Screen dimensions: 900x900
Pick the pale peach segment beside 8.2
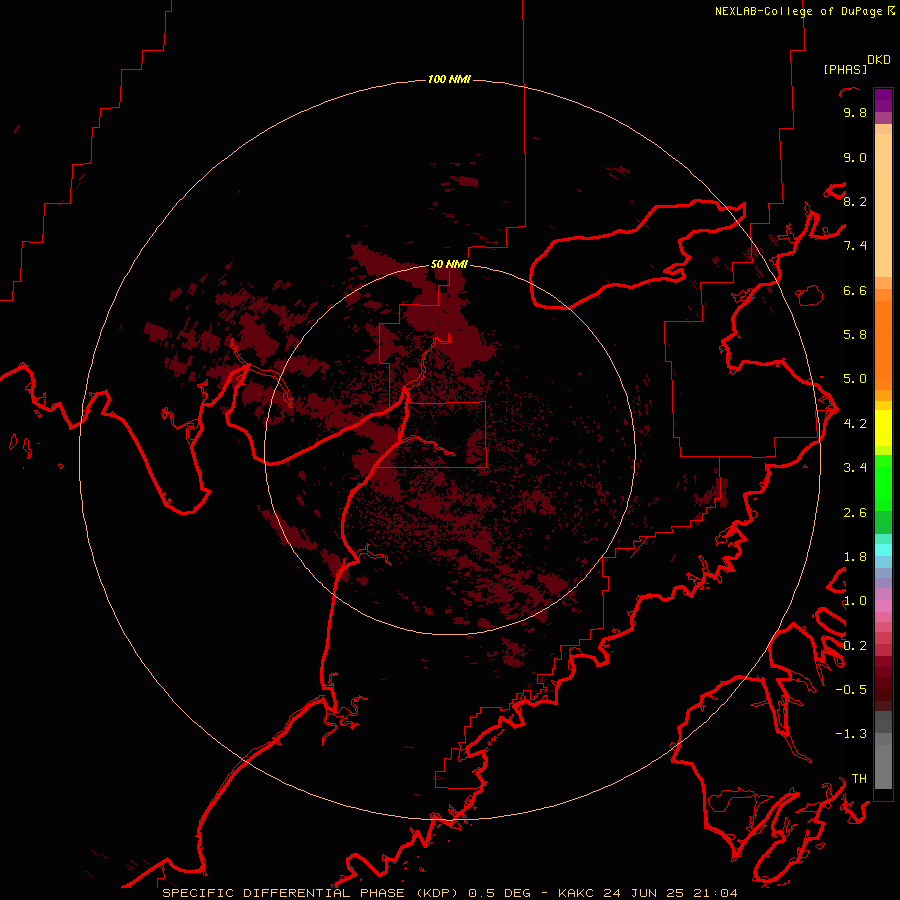click(x=883, y=205)
